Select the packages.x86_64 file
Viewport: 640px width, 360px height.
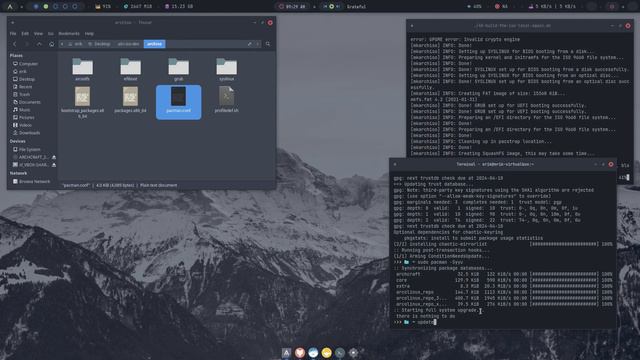click(131, 100)
